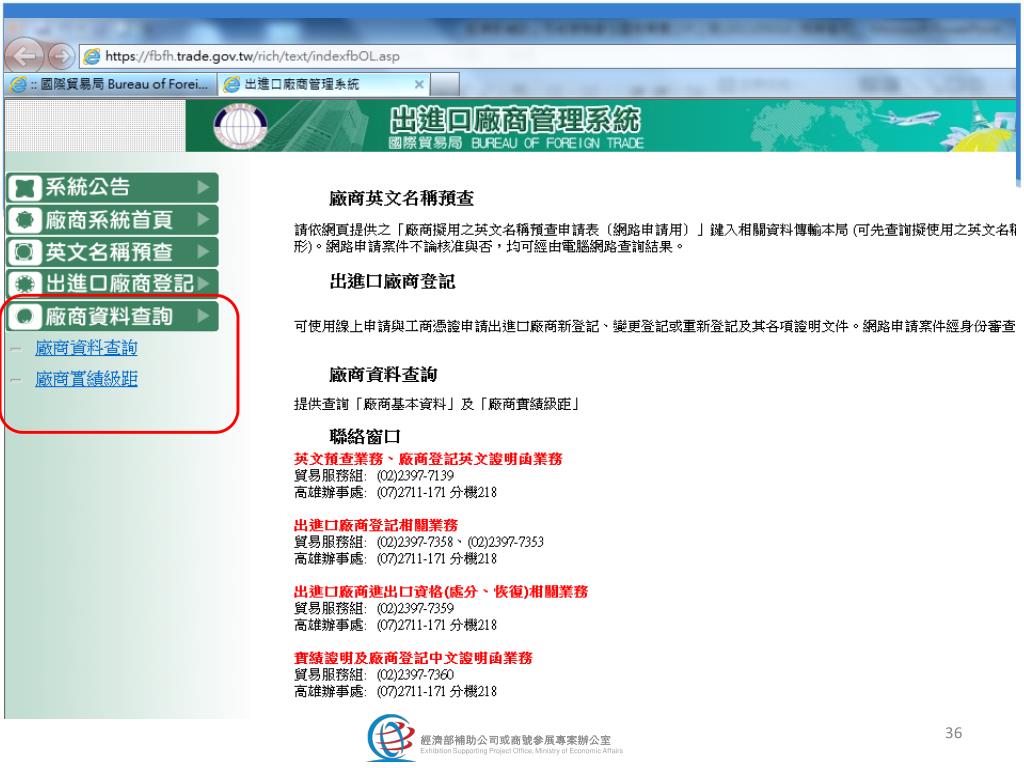Click red text 實績證明及廠商登記中文證明函業務
Screen dimensions: 1024x768
pos(413,658)
